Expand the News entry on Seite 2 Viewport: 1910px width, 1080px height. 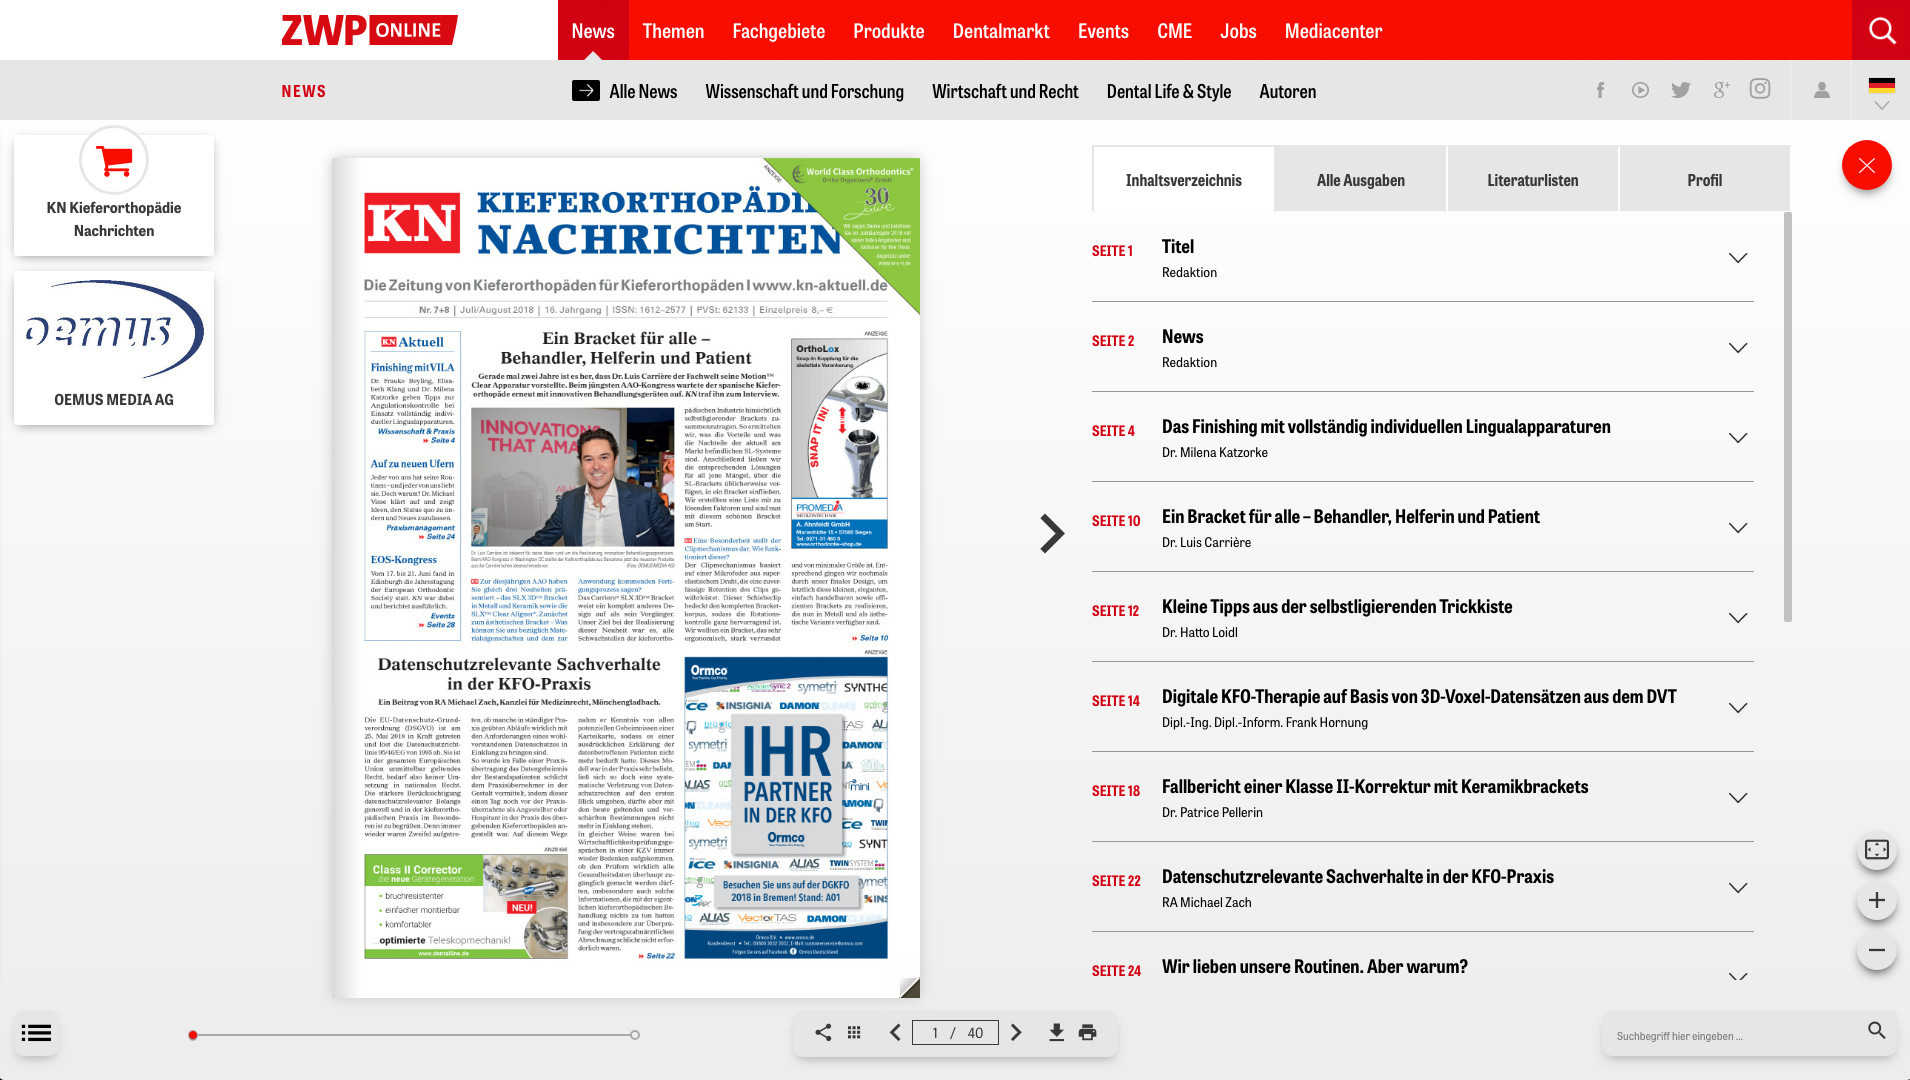1738,348
